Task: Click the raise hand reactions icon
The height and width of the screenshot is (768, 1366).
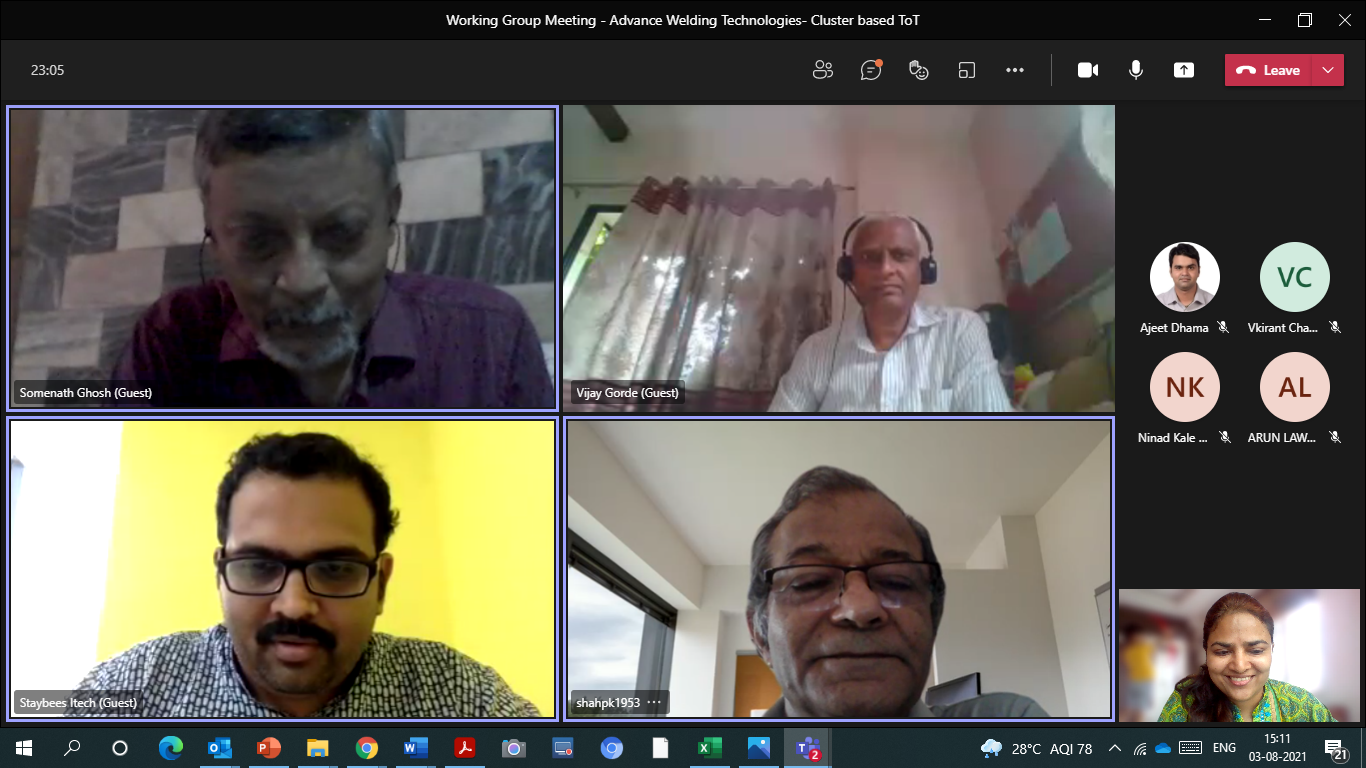Action: pos(918,70)
